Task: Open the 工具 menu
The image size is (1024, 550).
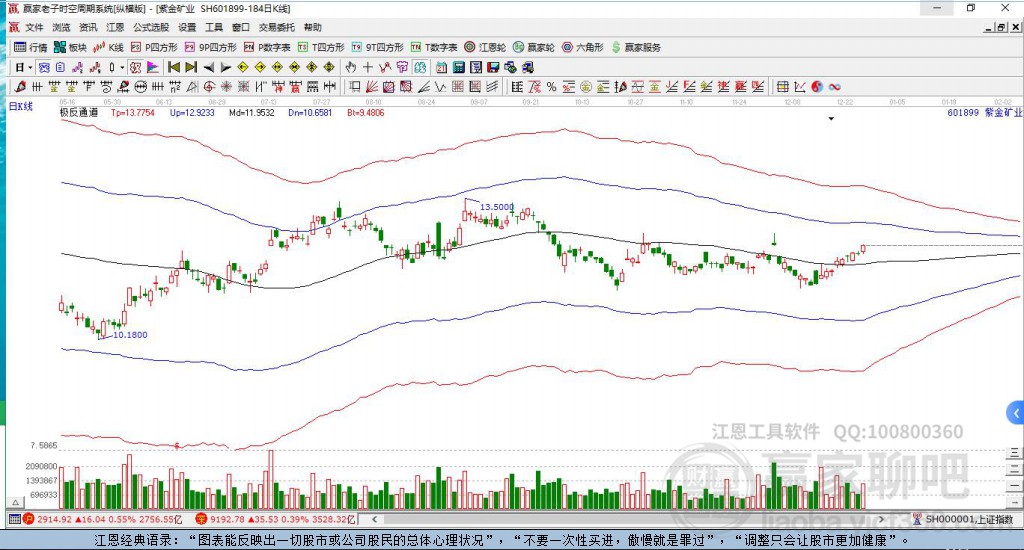Action: 214,27
